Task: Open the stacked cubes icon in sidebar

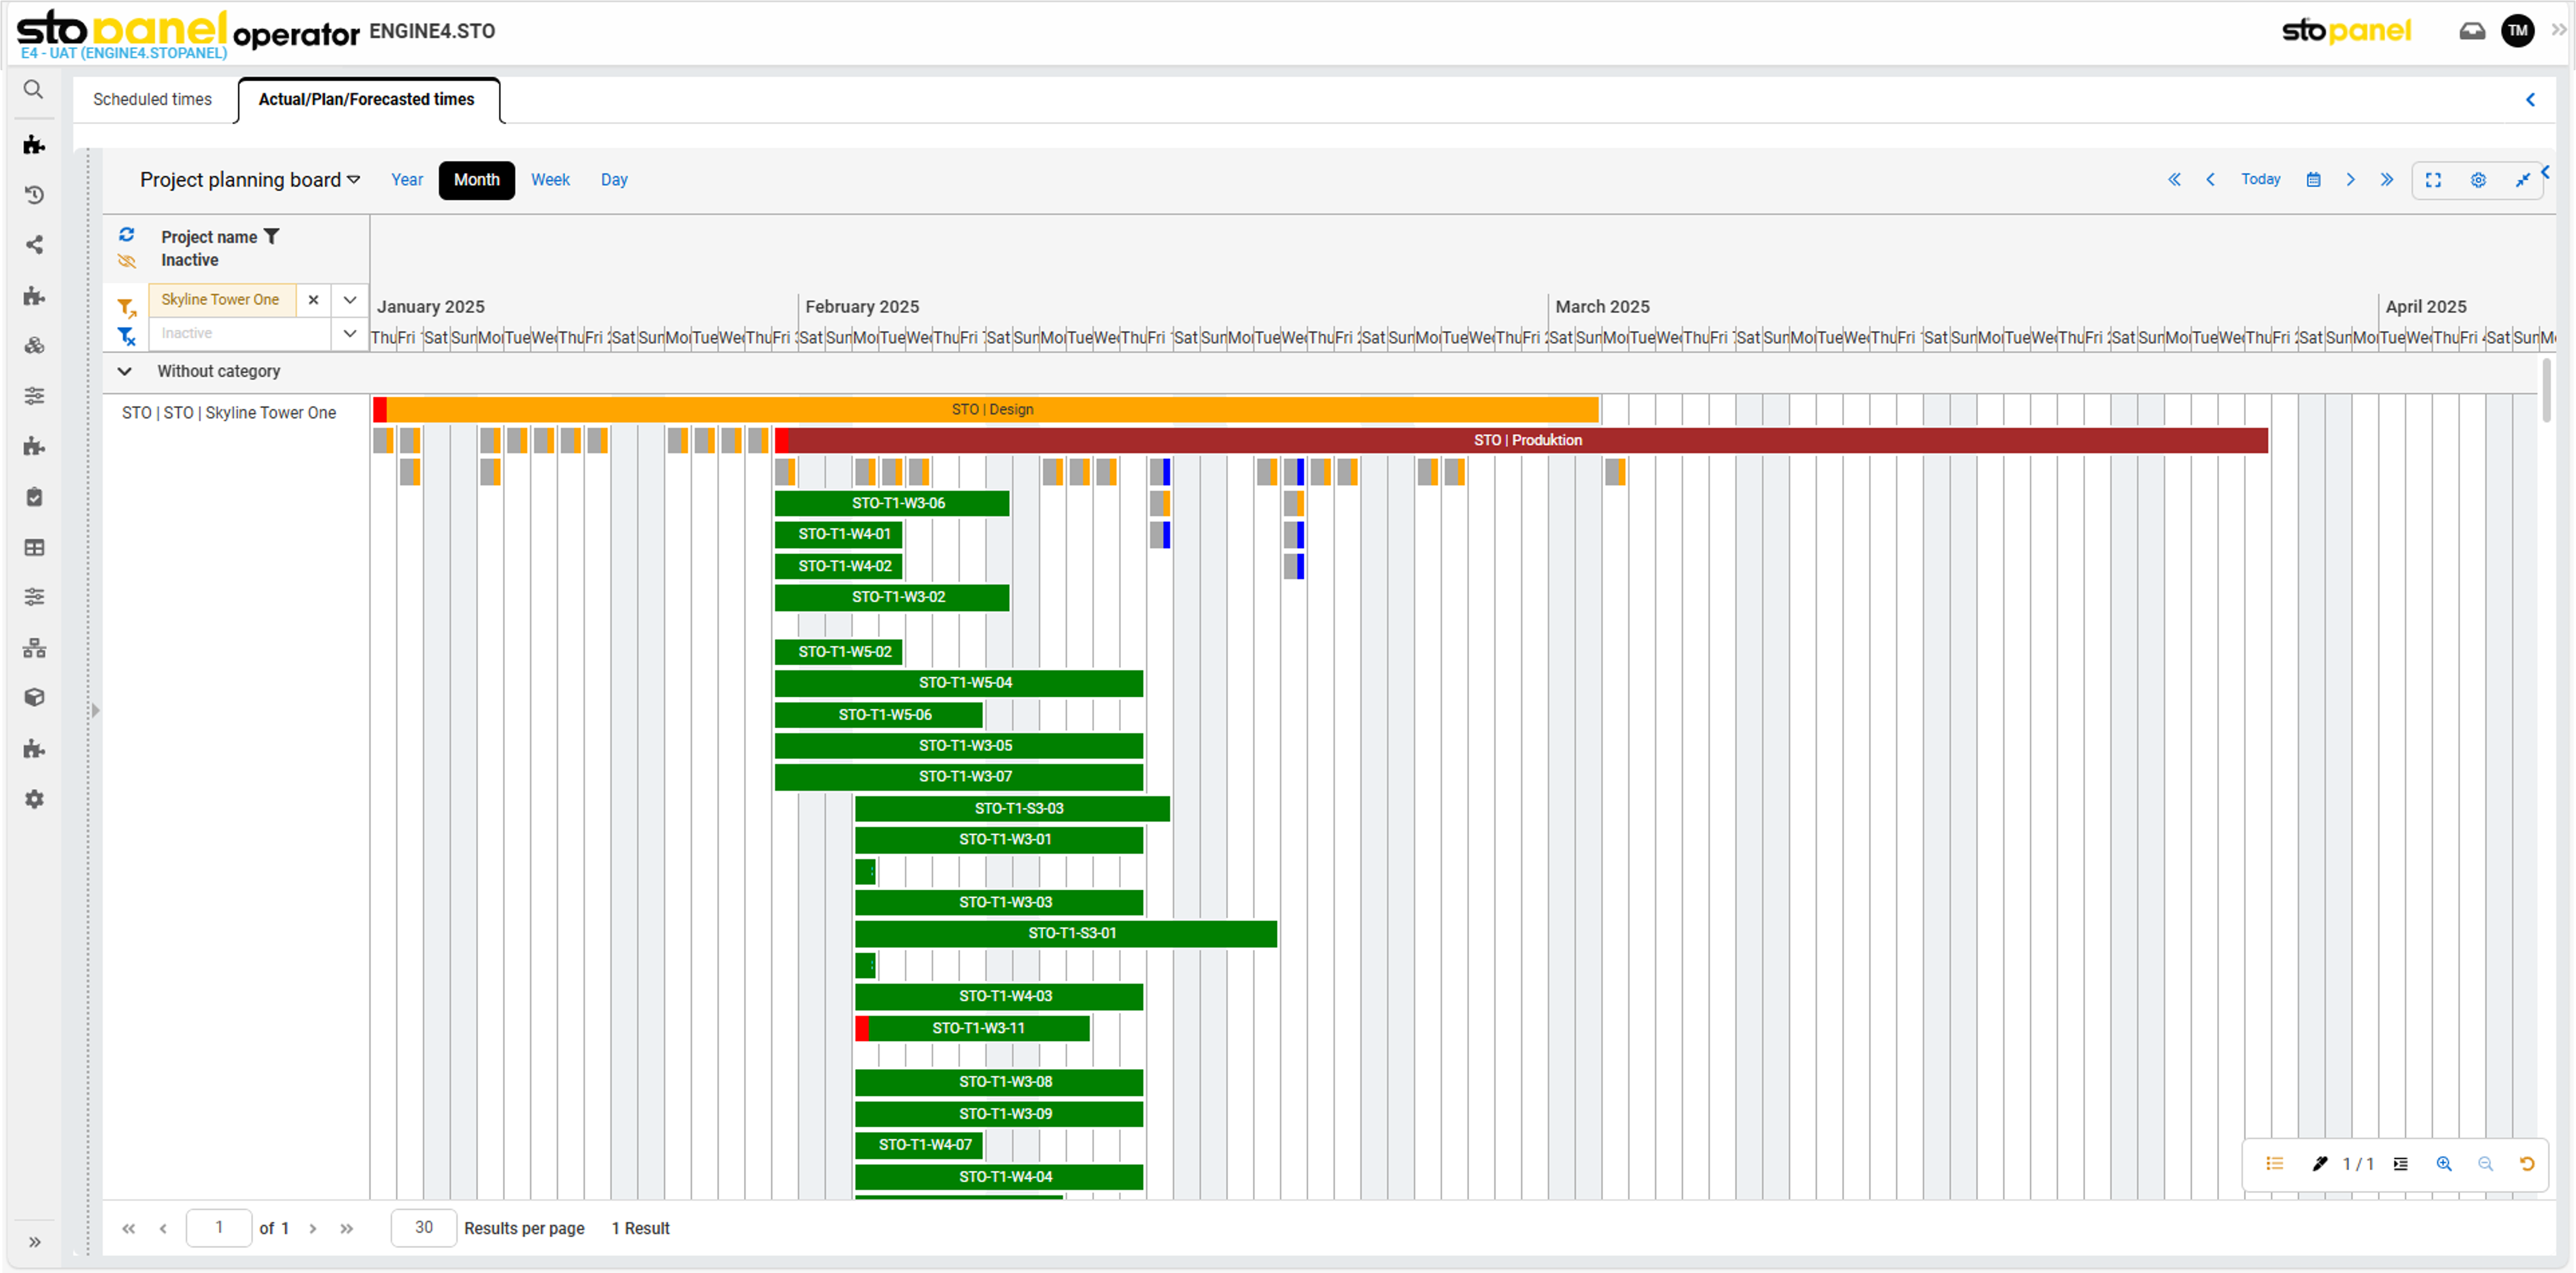Action: pos(34,346)
